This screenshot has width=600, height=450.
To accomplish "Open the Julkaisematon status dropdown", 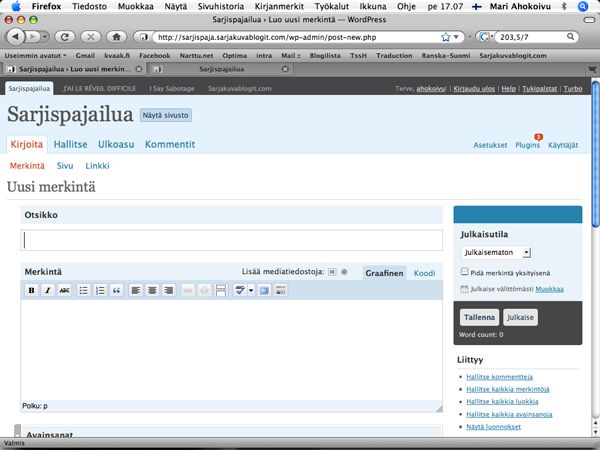I will pos(496,253).
